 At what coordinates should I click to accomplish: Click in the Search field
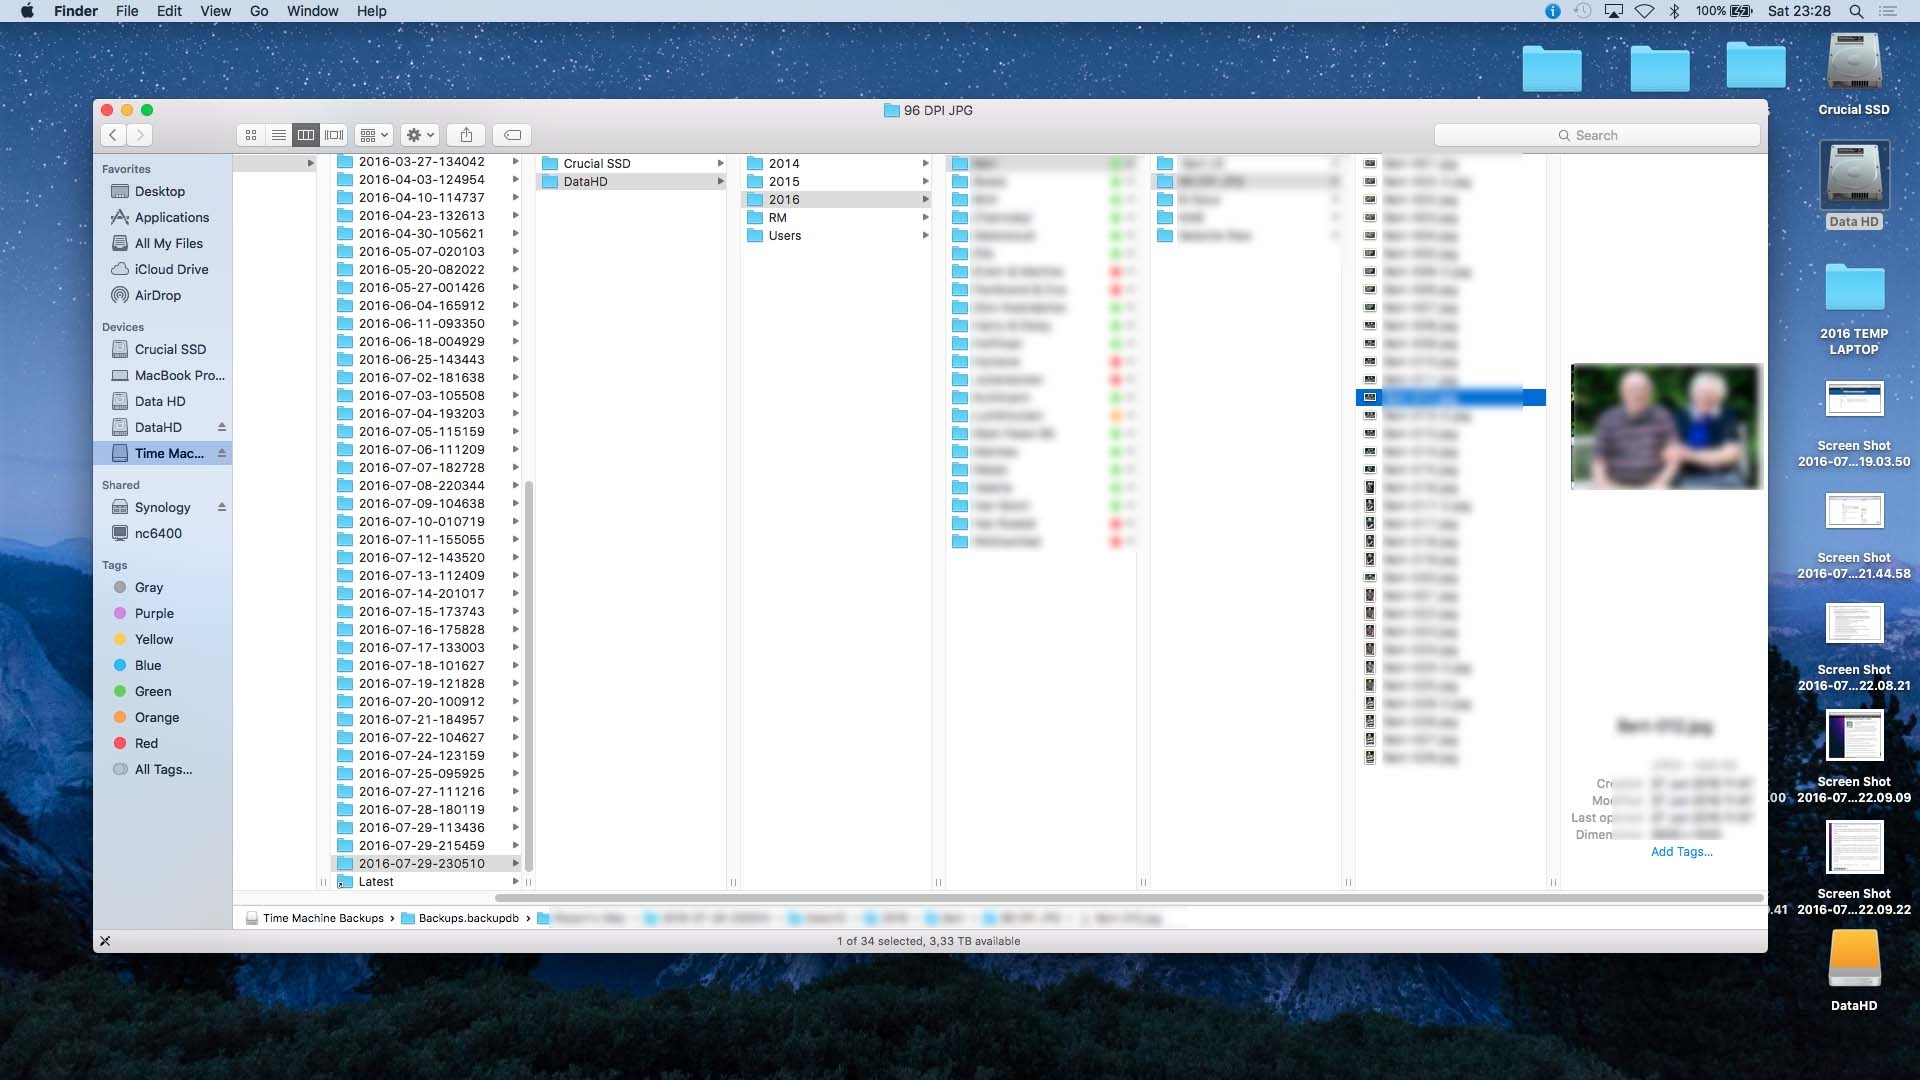pos(1597,135)
